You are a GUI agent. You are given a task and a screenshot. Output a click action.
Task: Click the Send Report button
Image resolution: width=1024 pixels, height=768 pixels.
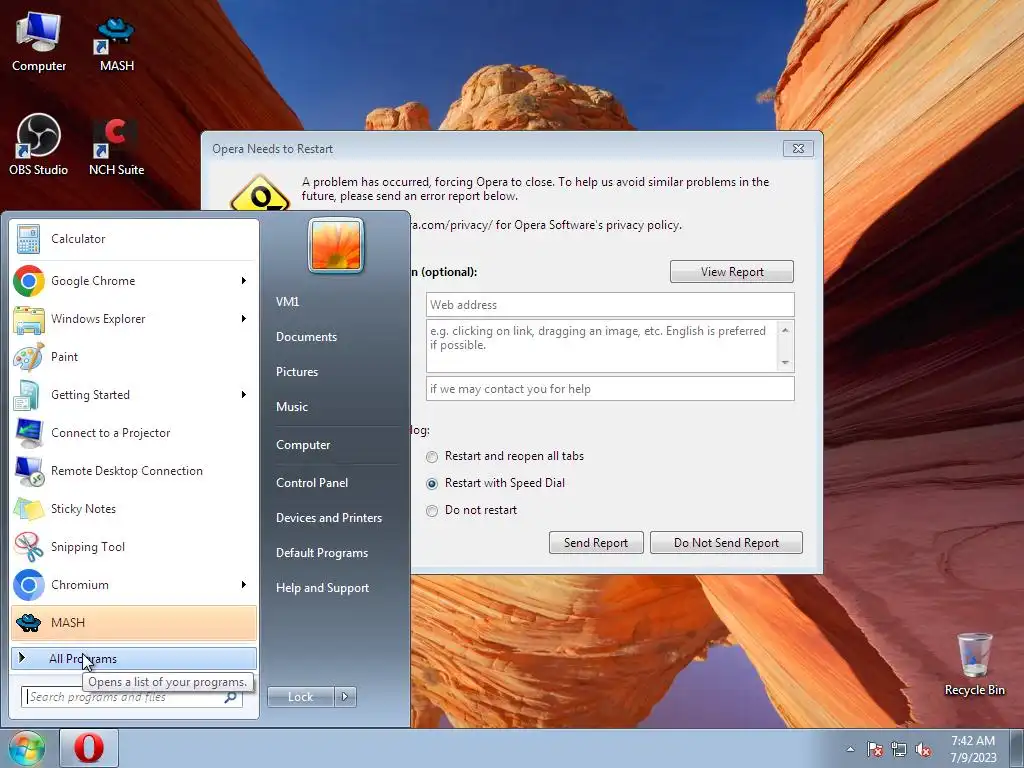pyautogui.click(x=596, y=543)
